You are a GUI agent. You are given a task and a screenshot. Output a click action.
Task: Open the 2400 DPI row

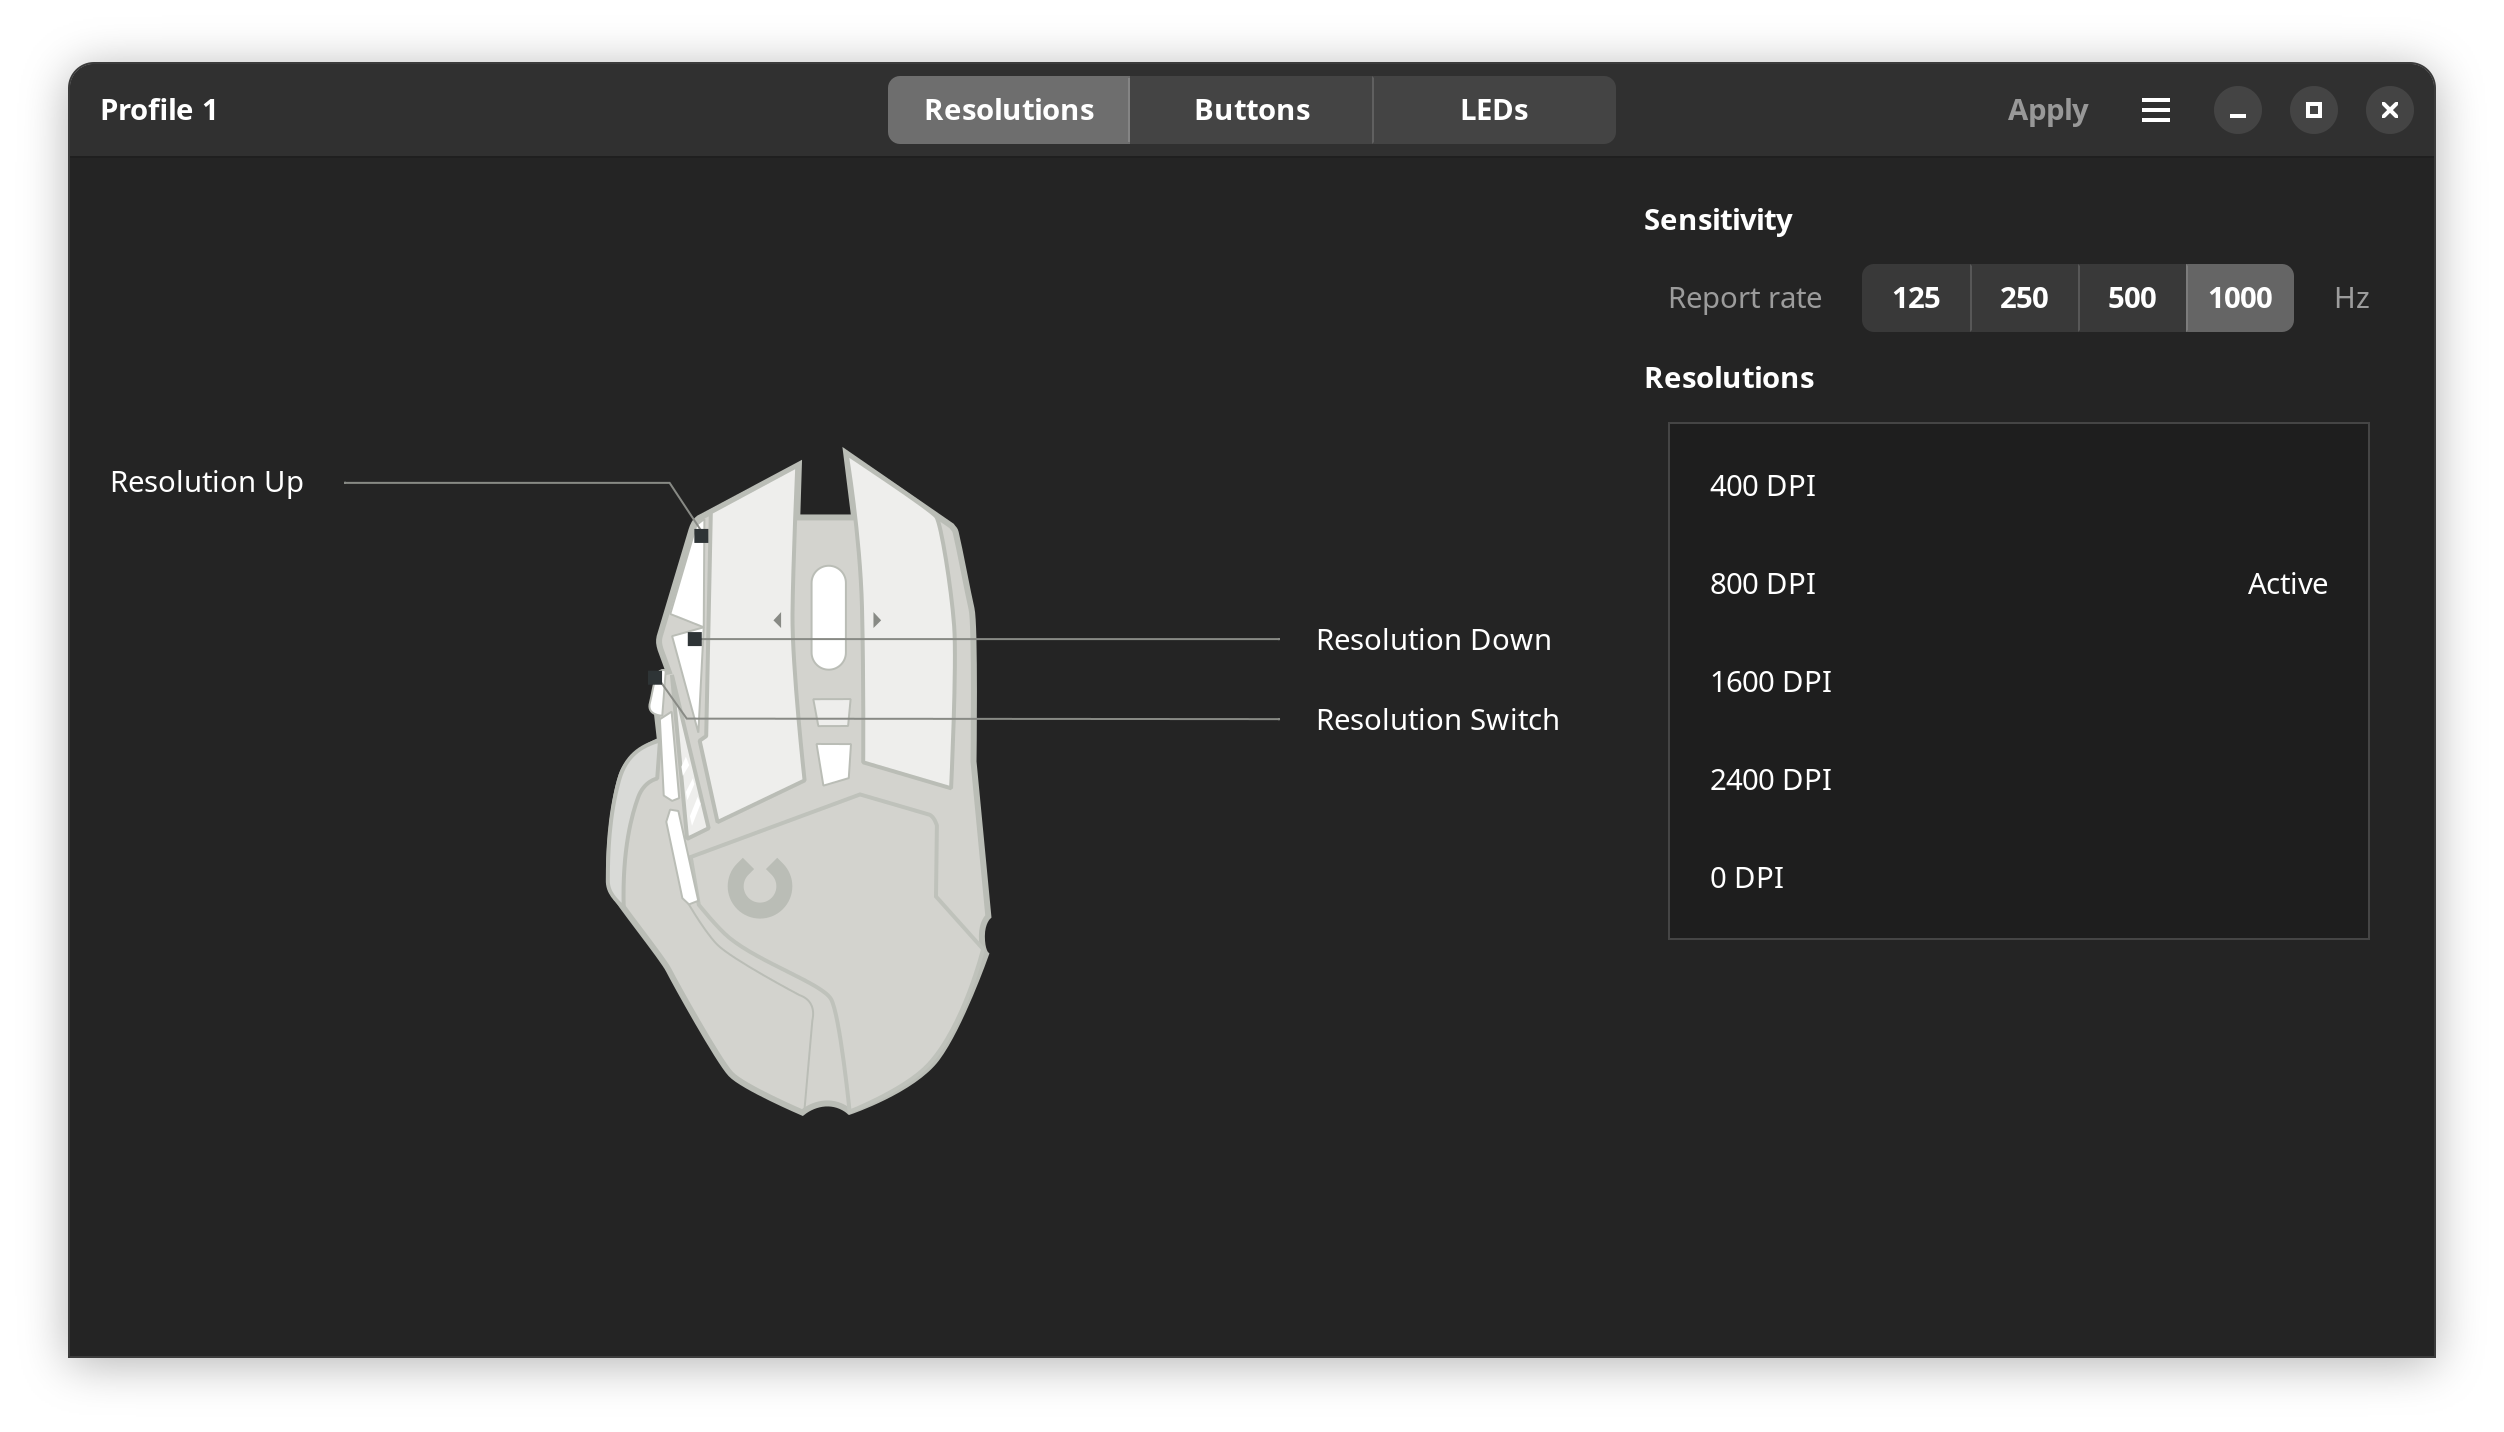pyautogui.click(x=2017, y=780)
